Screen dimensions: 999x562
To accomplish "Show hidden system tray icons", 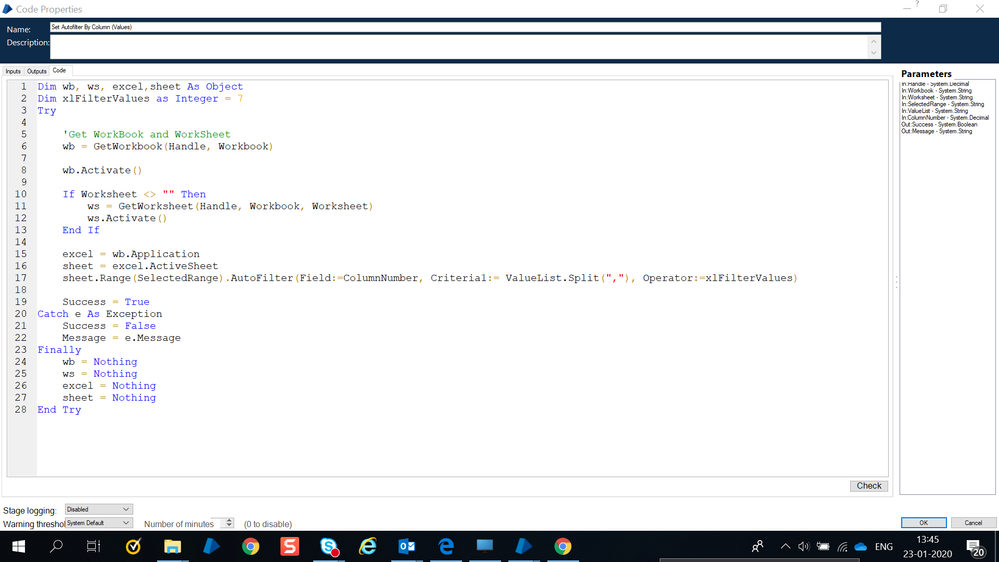I will point(786,546).
